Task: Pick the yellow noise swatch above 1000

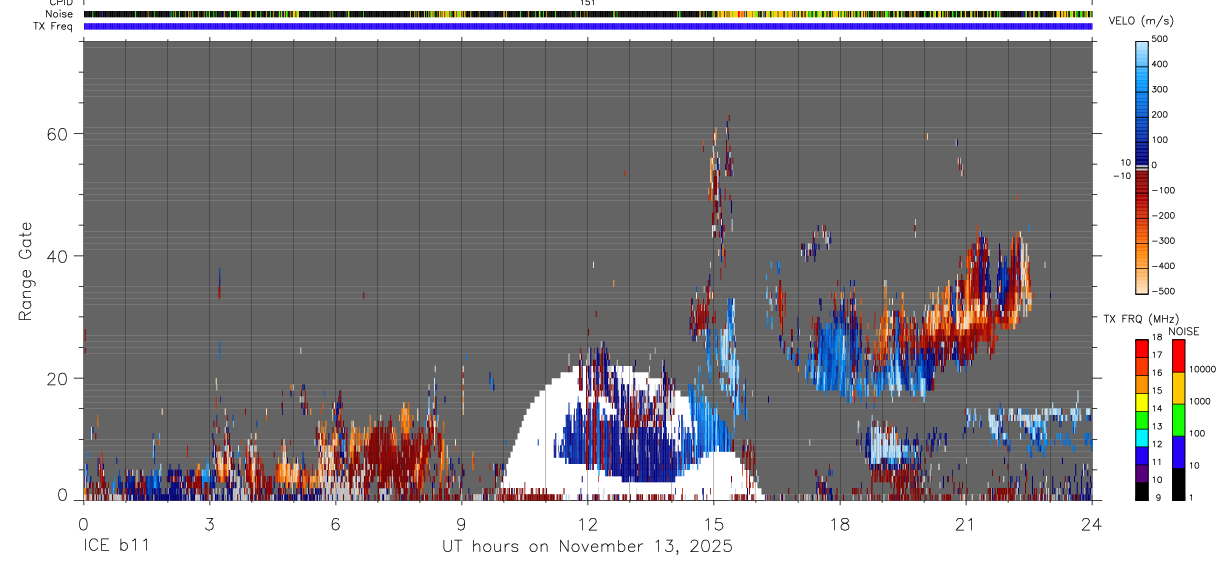Action: [x=1178, y=388]
